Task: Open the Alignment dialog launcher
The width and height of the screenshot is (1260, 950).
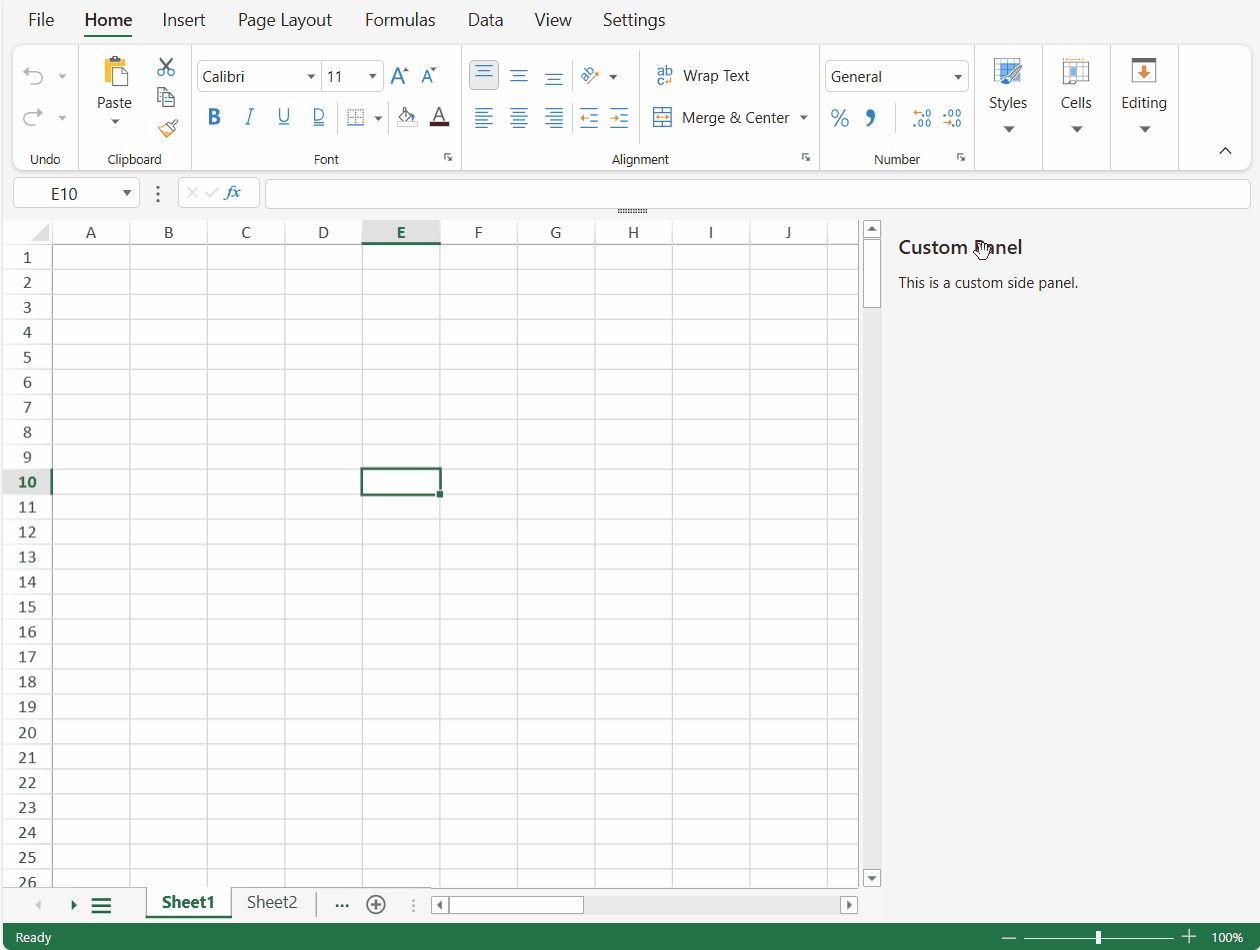Action: [806, 157]
